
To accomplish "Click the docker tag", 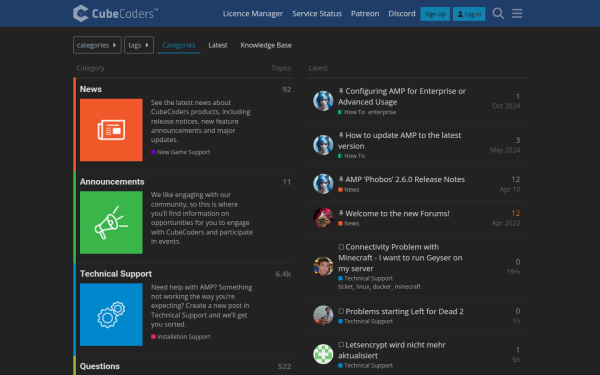I will click(382, 287).
